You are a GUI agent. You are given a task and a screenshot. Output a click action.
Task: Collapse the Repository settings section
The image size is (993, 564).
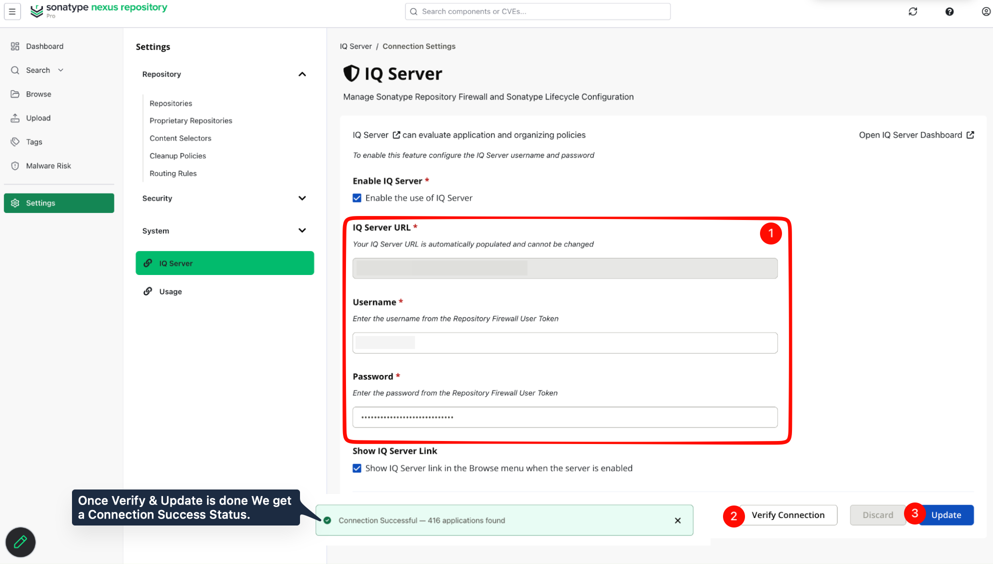[x=302, y=74]
